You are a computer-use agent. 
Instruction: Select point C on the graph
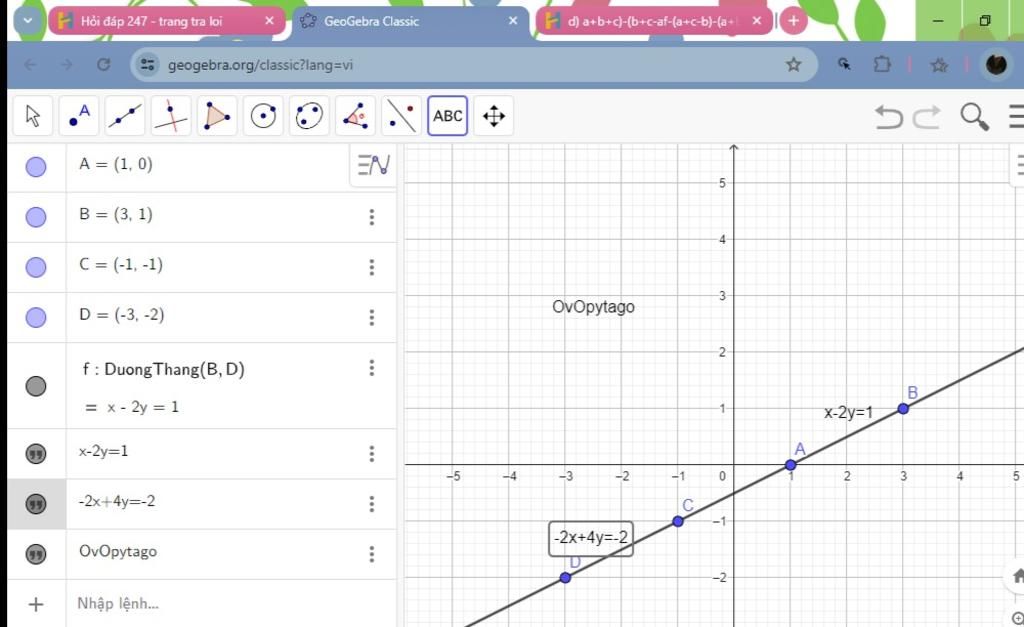(678, 521)
